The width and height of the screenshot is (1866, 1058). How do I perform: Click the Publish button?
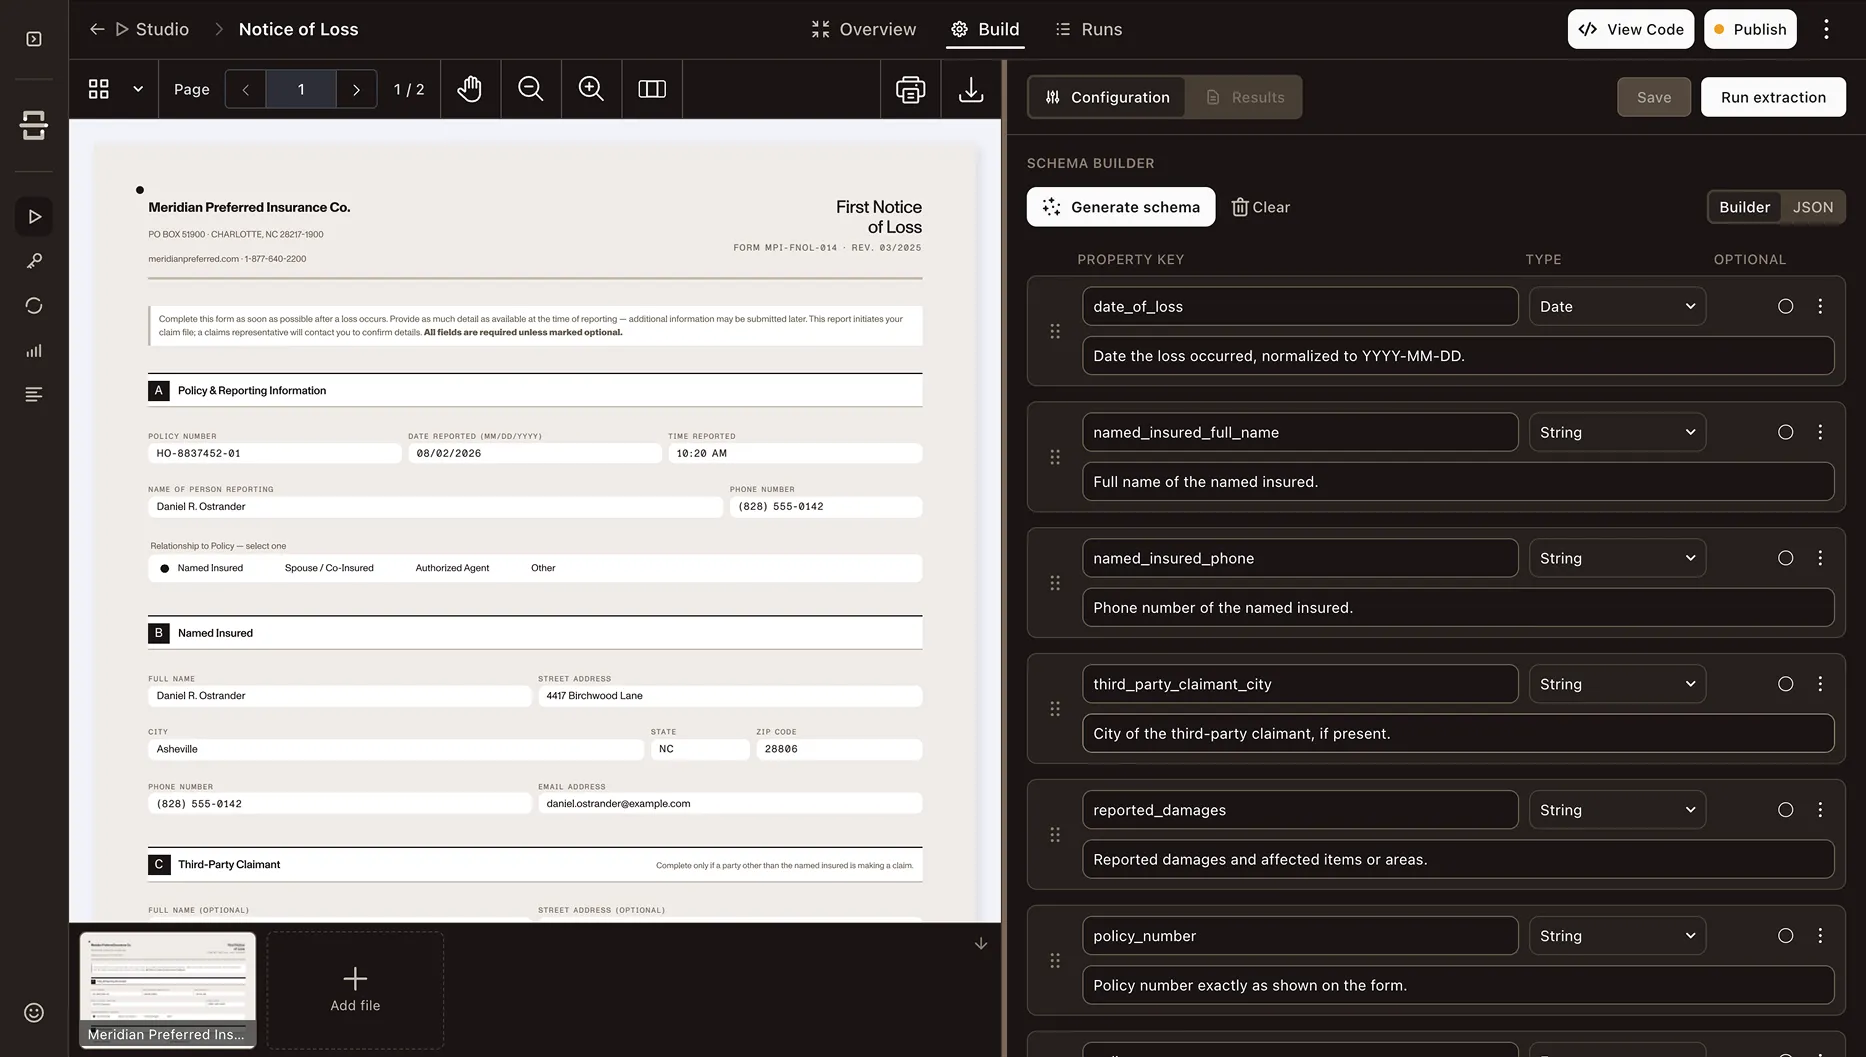pyautogui.click(x=1750, y=29)
